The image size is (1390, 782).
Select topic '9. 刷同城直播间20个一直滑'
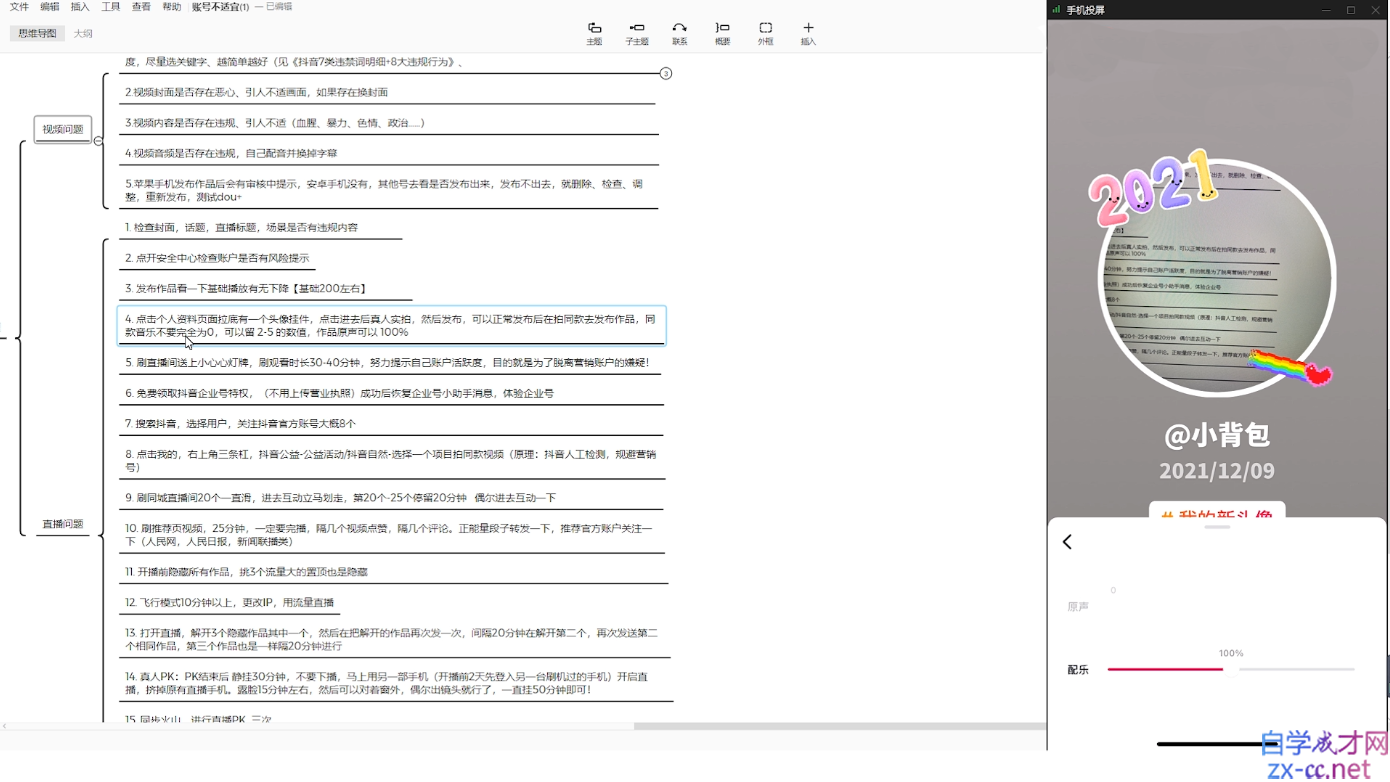coord(340,497)
